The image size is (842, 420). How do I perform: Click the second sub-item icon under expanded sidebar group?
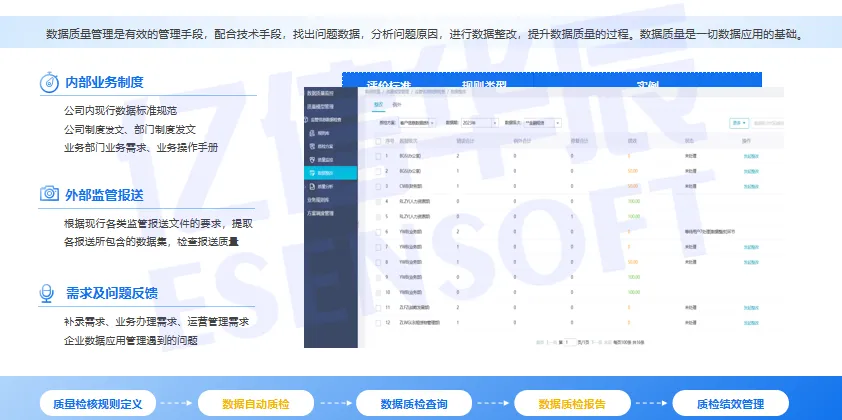pyautogui.click(x=313, y=146)
